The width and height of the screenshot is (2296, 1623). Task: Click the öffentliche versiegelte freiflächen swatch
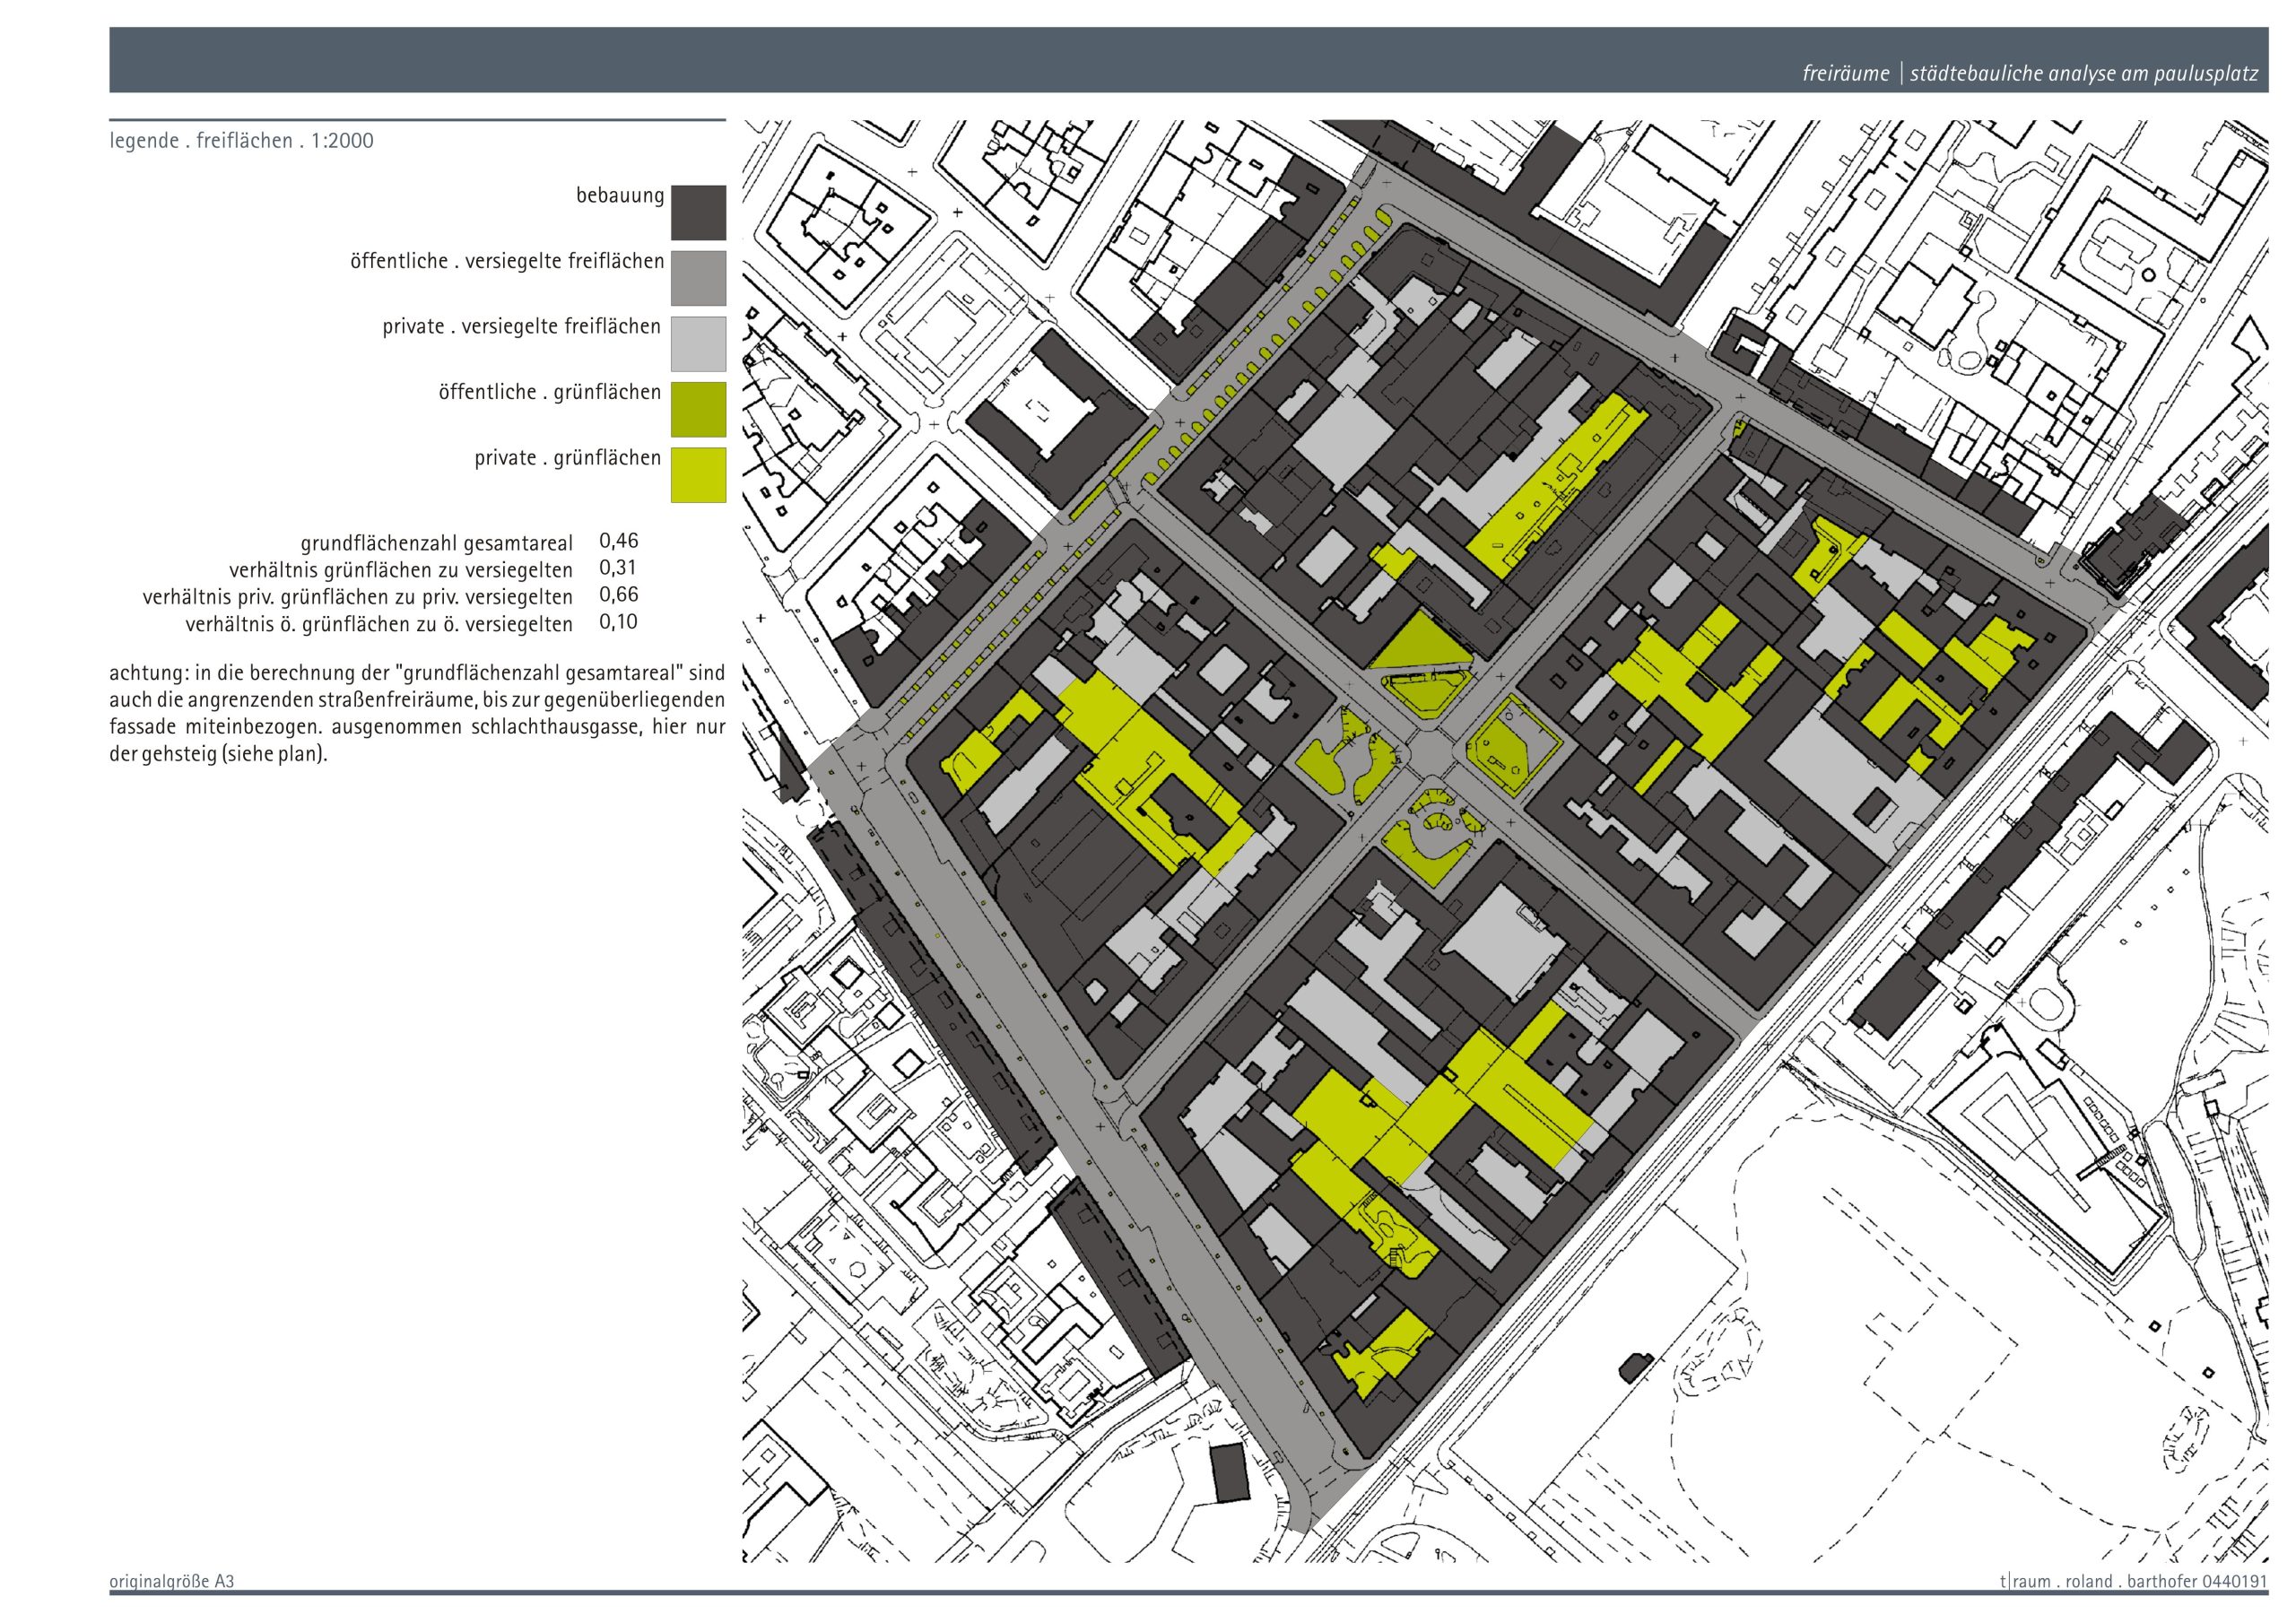[x=698, y=278]
